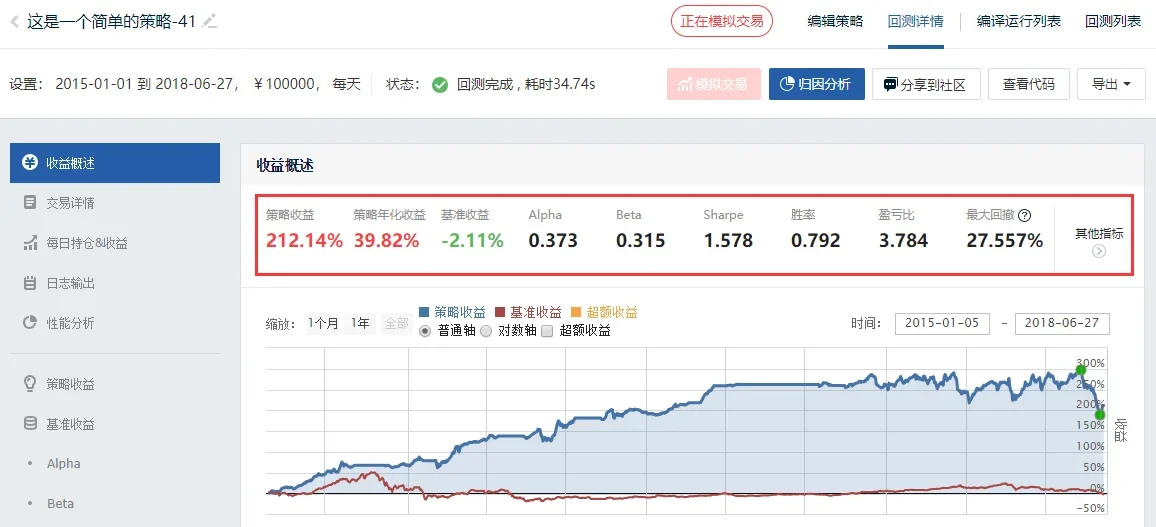Image resolution: width=1156 pixels, height=527 pixels.
Task: Click the max drawdown value 27.557%
Action: coord(1004,240)
